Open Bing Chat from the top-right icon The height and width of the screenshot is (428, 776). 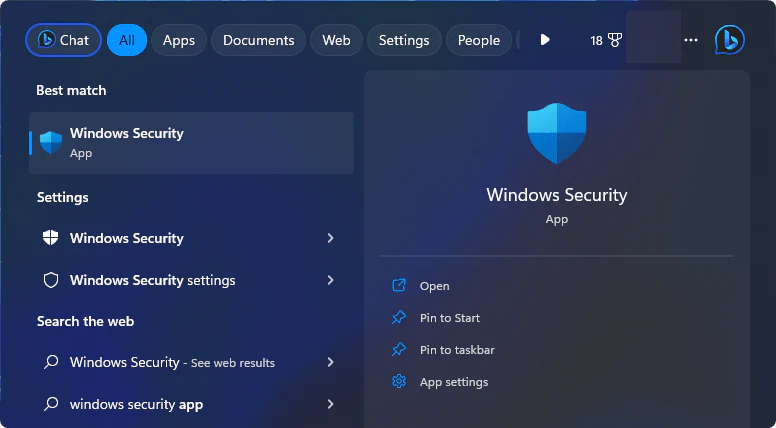point(729,40)
